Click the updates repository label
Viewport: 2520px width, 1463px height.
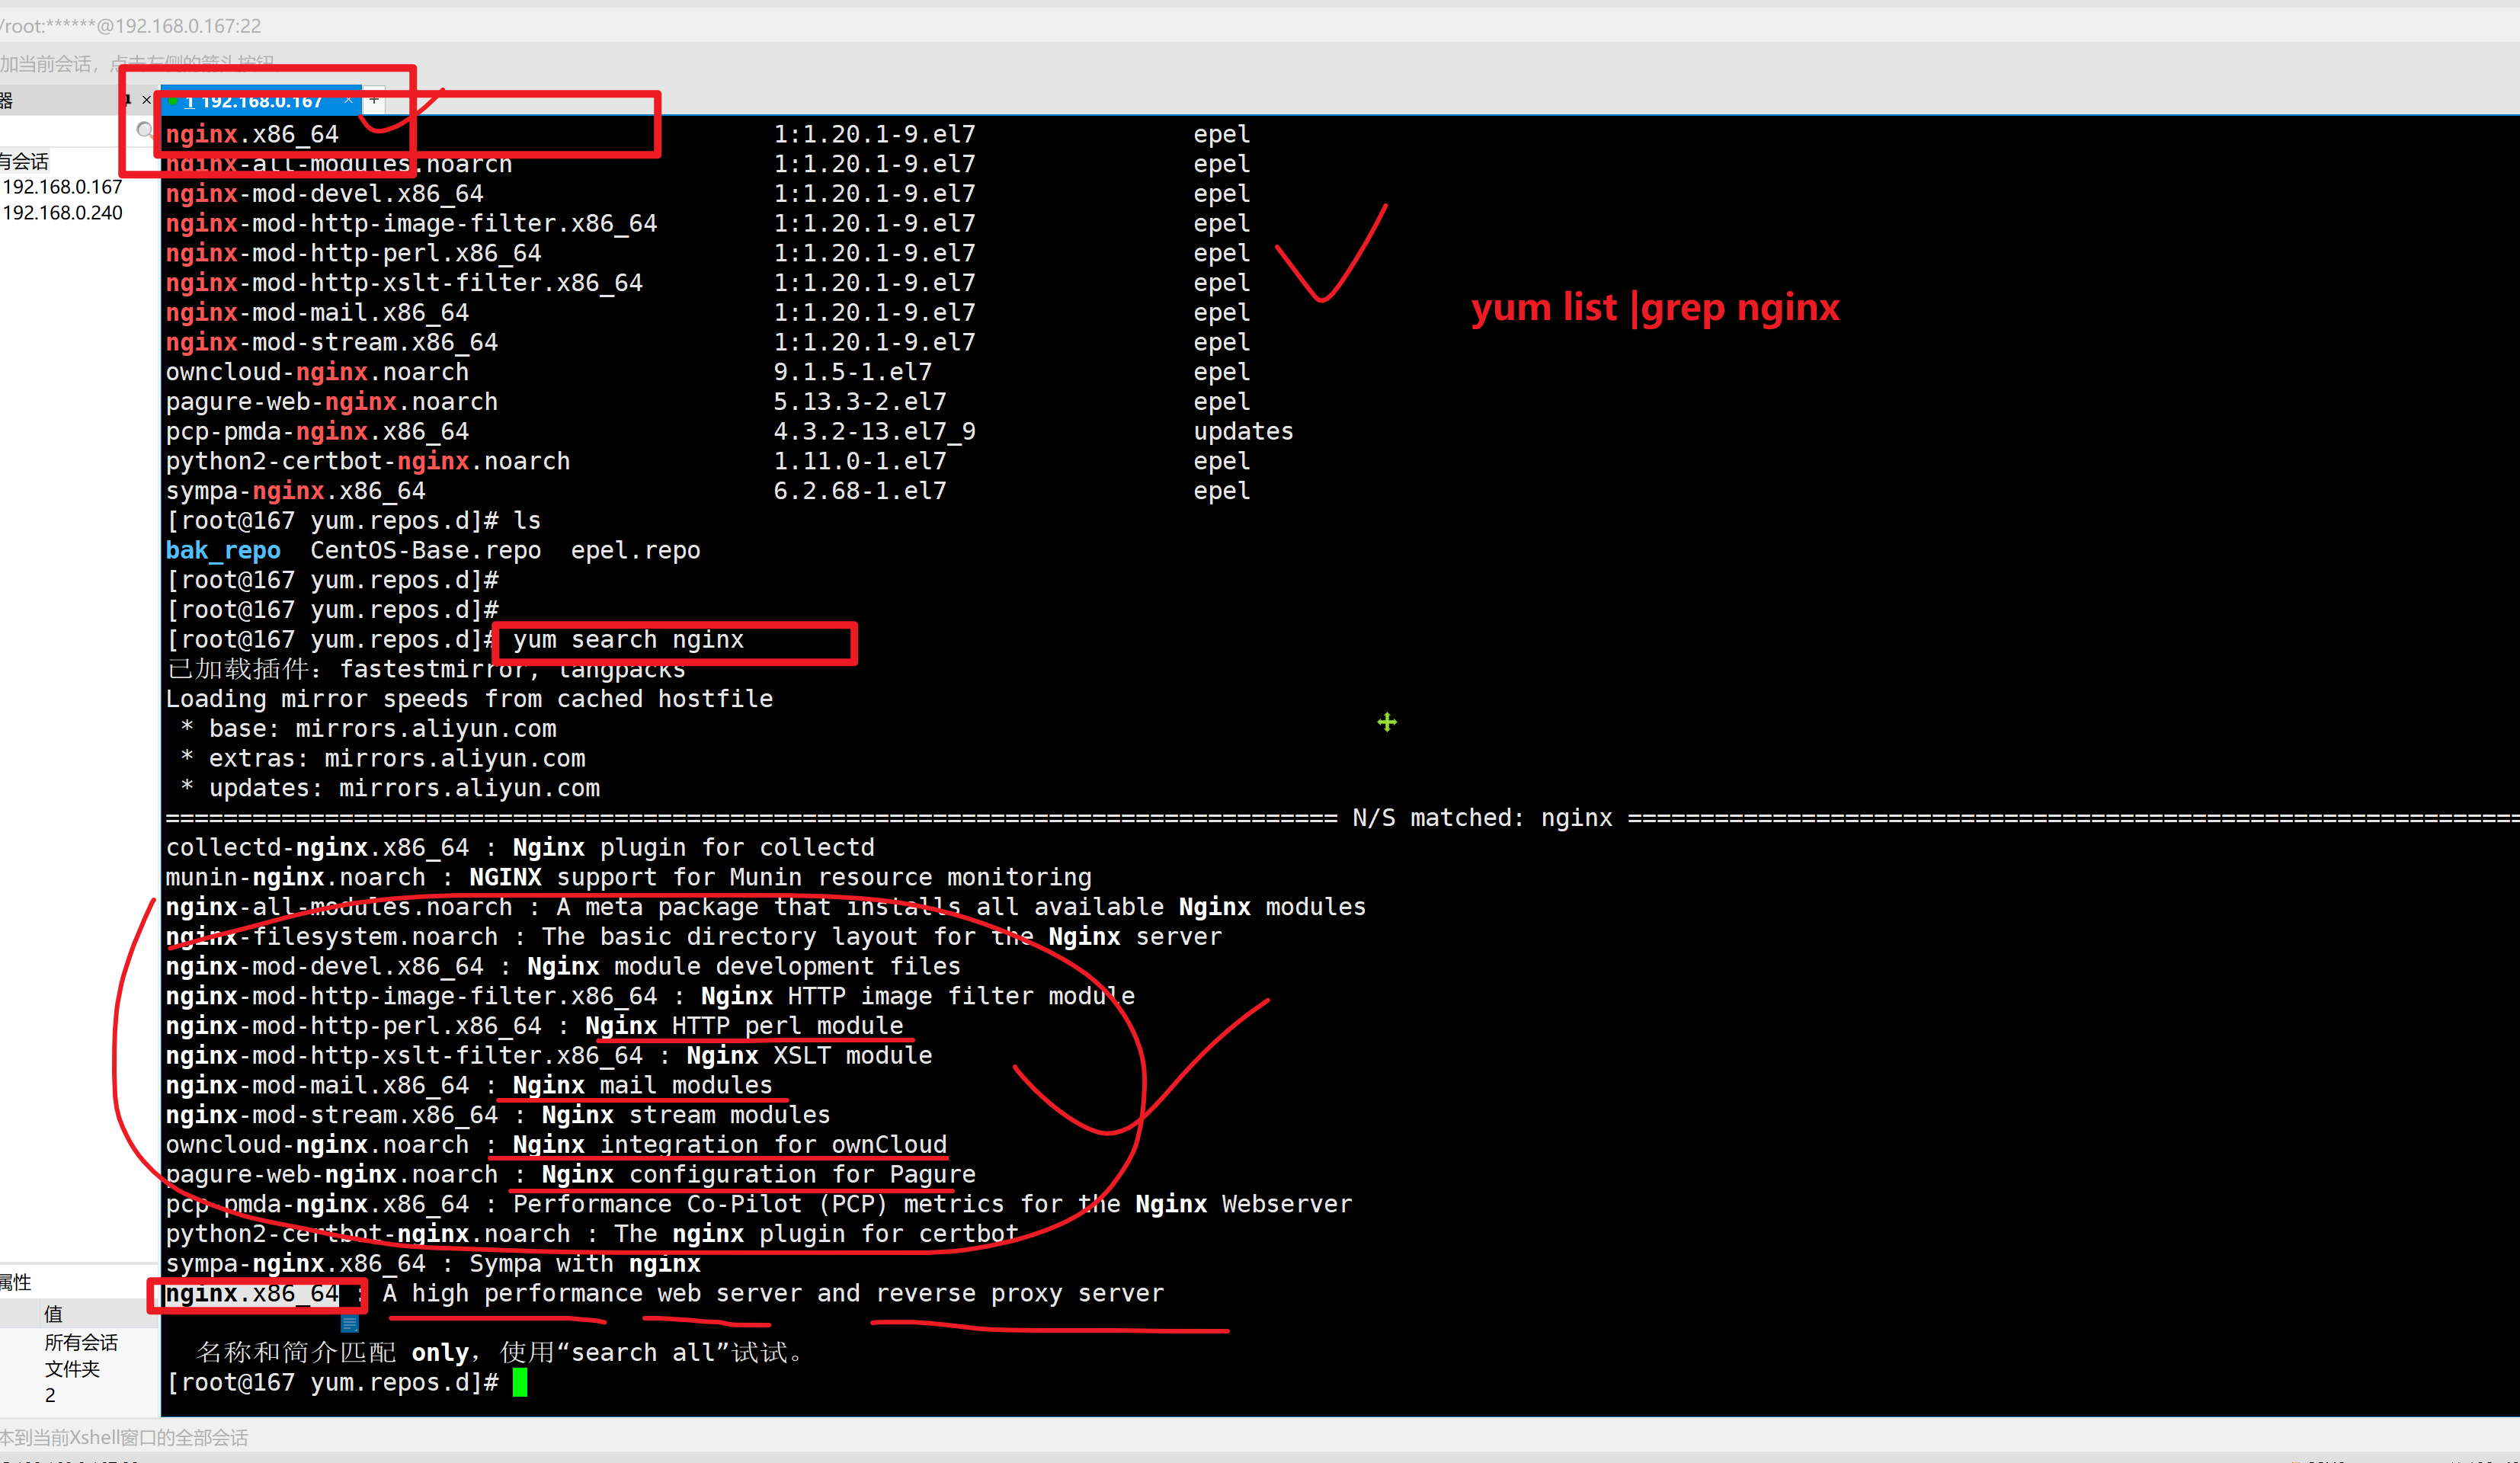click(1243, 432)
